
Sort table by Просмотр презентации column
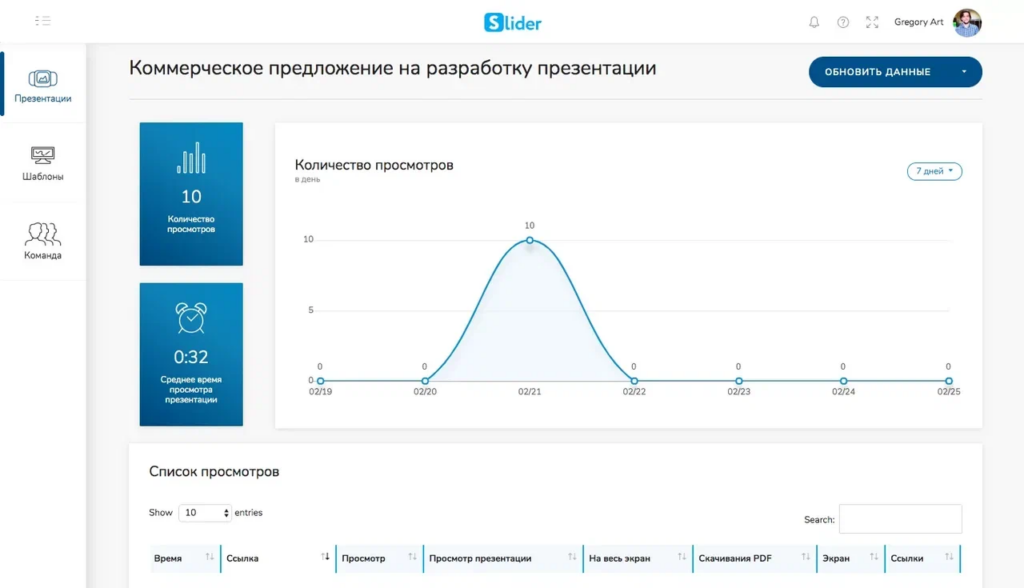click(x=503, y=559)
